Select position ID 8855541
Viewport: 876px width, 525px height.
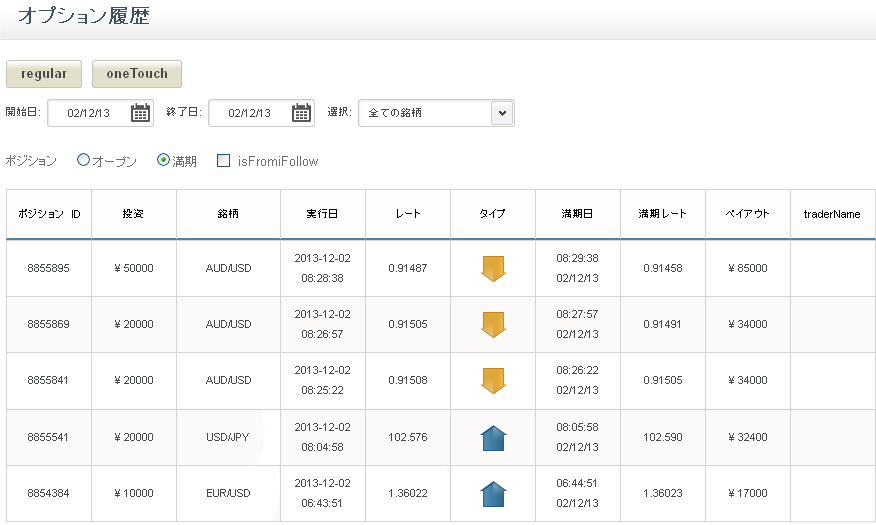pyautogui.click(x=48, y=437)
